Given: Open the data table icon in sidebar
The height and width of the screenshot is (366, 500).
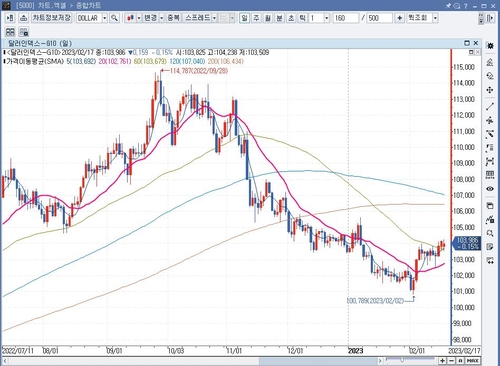Looking at the screenshot, I should tap(490, 174).
